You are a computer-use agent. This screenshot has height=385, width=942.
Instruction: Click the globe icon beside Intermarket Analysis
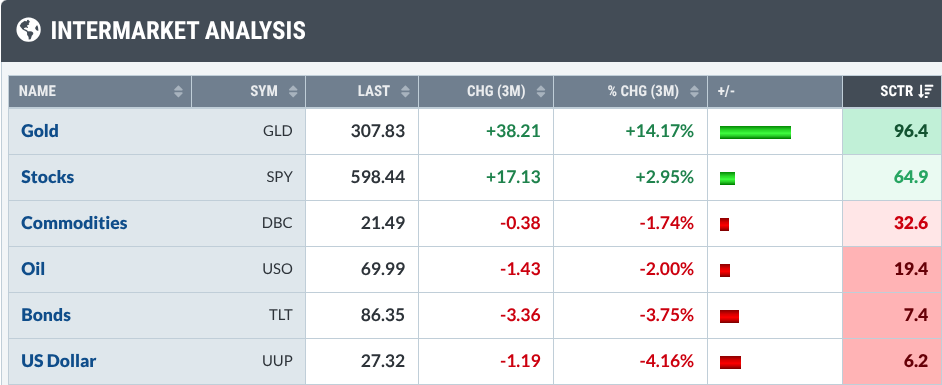point(28,30)
